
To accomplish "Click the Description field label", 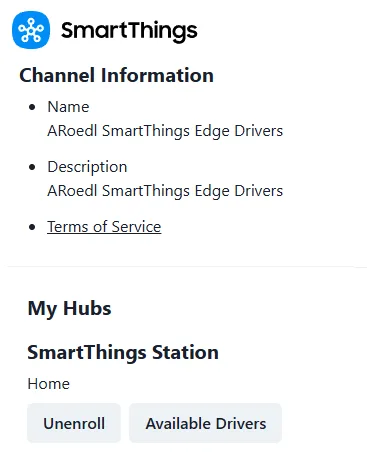I will tap(87, 167).
